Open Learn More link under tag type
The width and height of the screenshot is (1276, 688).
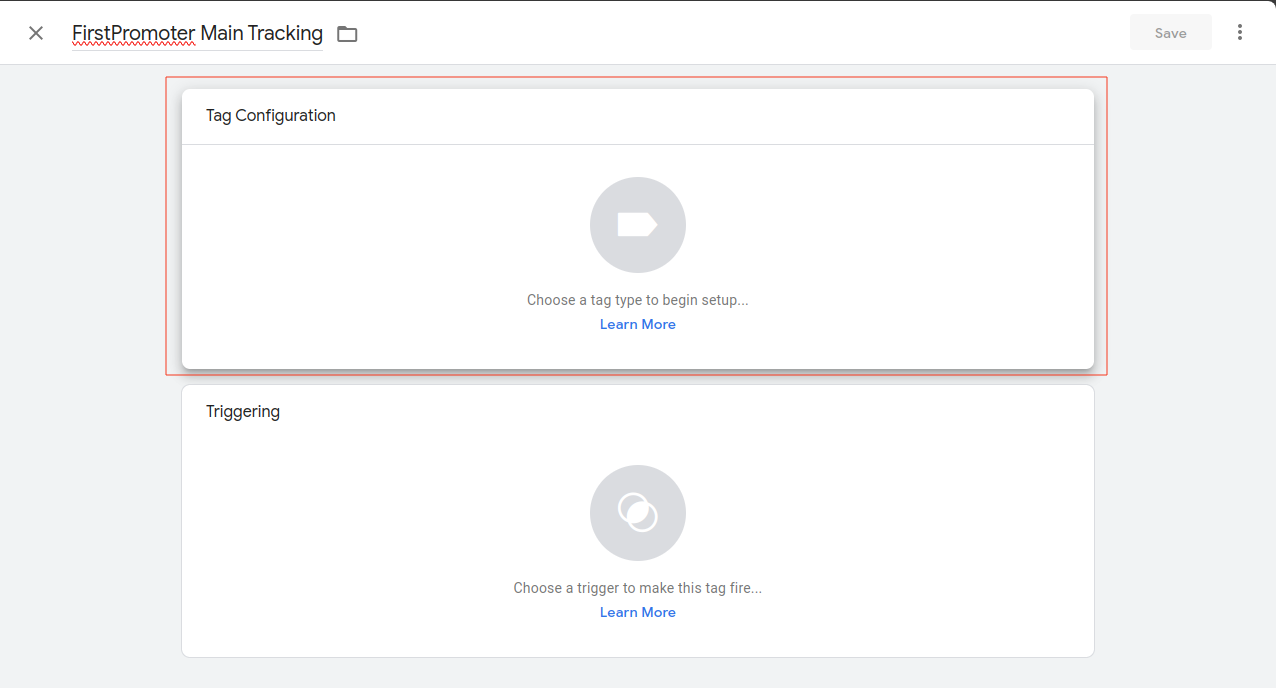[638, 324]
